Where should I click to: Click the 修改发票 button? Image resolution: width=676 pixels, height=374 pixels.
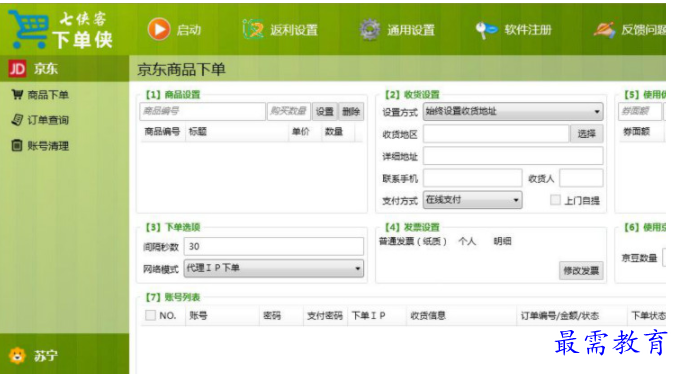click(581, 271)
